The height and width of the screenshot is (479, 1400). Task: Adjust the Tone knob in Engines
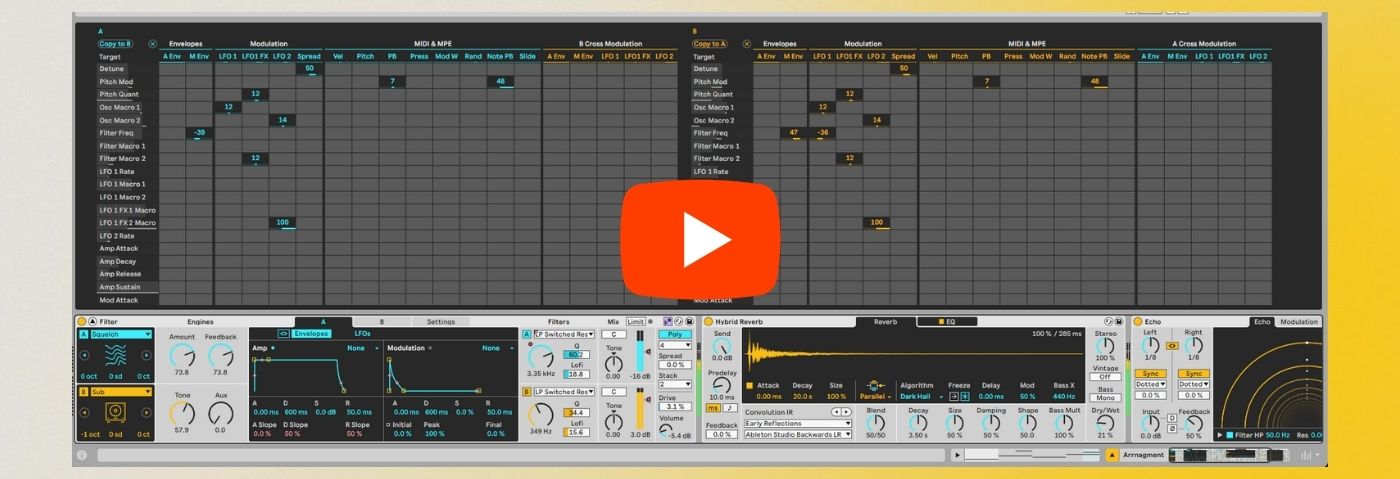pos(181,412)
